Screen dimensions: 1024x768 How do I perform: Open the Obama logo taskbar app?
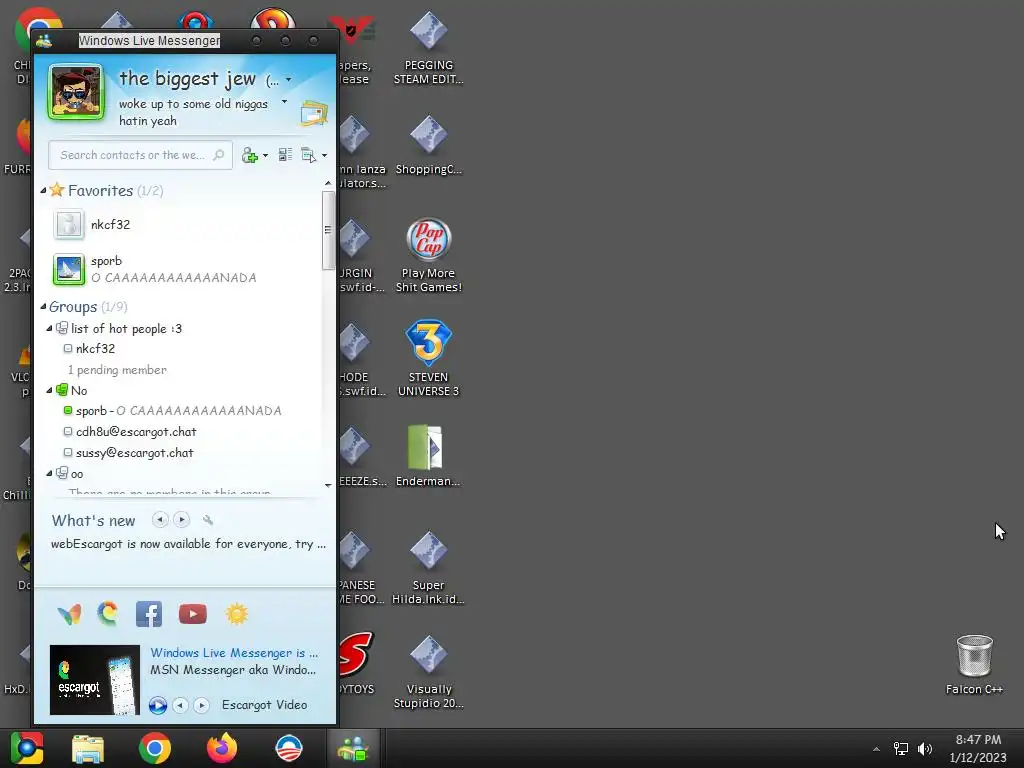tap(289, 748)
